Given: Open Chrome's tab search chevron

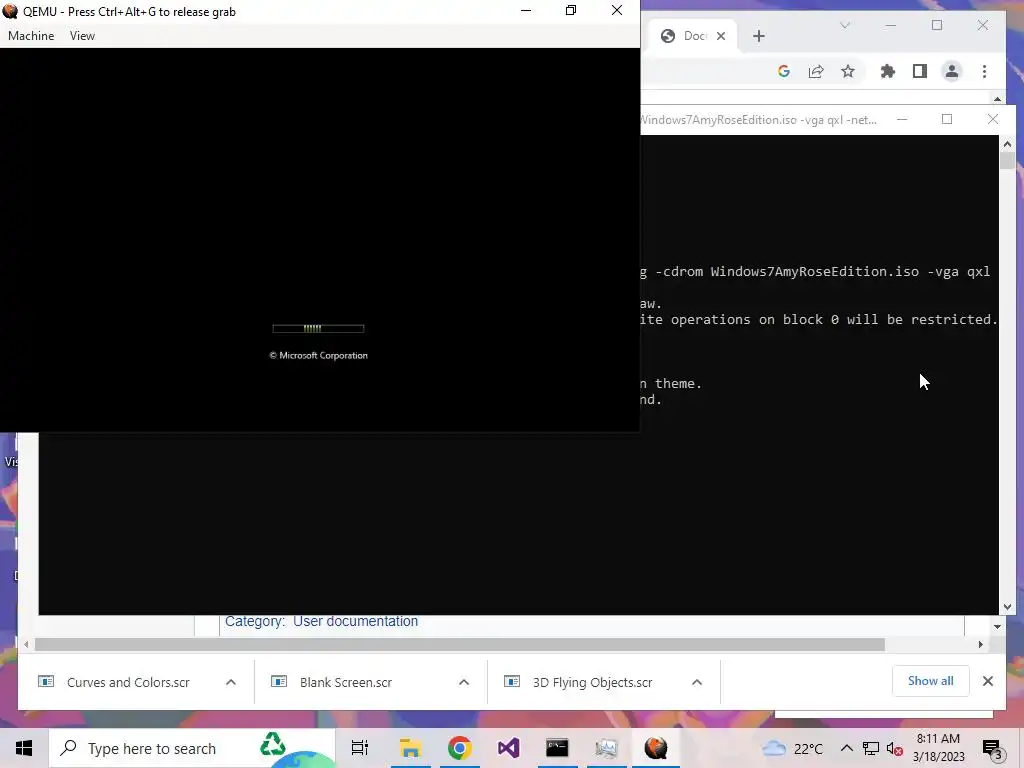Looking at the screenshot, I should (844, 25).
